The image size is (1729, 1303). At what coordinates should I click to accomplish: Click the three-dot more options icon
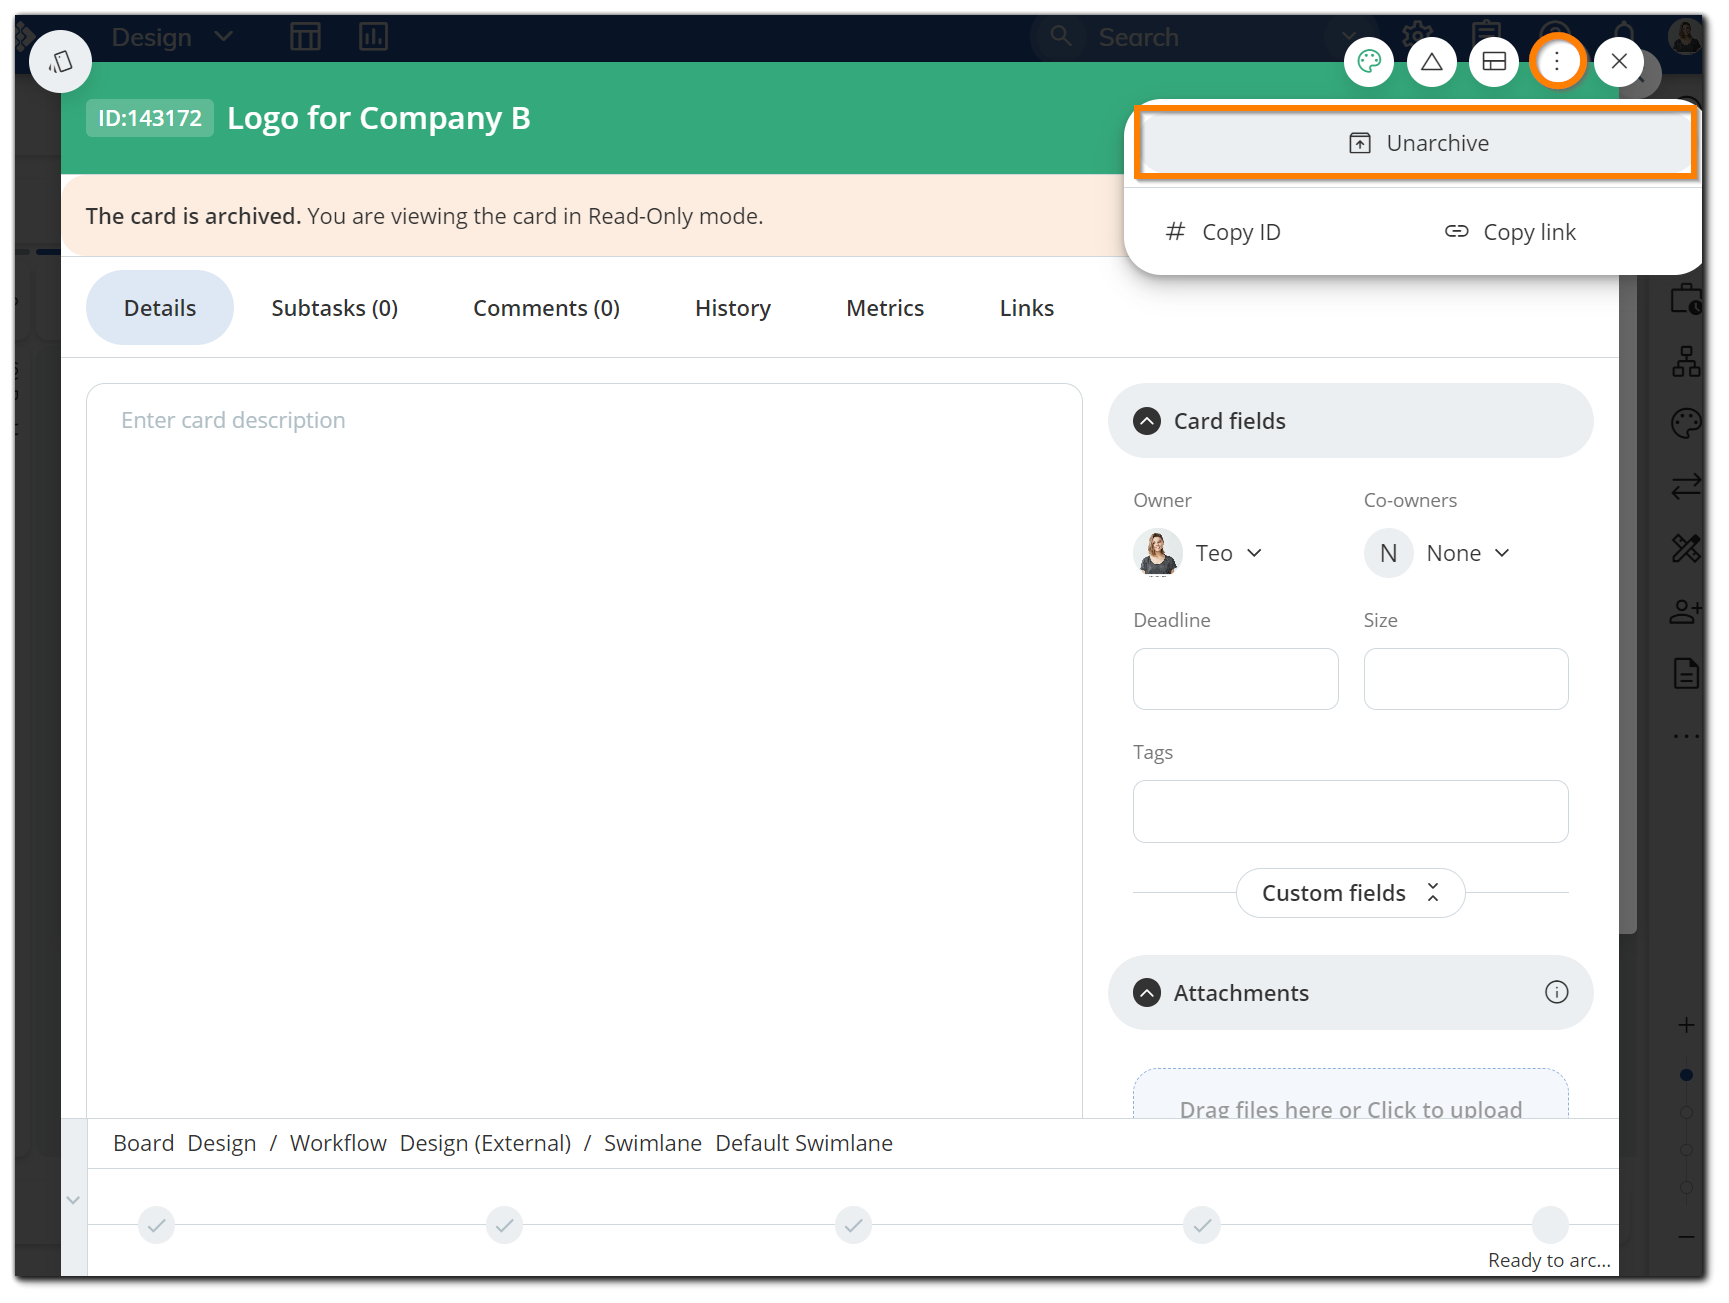click(x=1557, y=62)
